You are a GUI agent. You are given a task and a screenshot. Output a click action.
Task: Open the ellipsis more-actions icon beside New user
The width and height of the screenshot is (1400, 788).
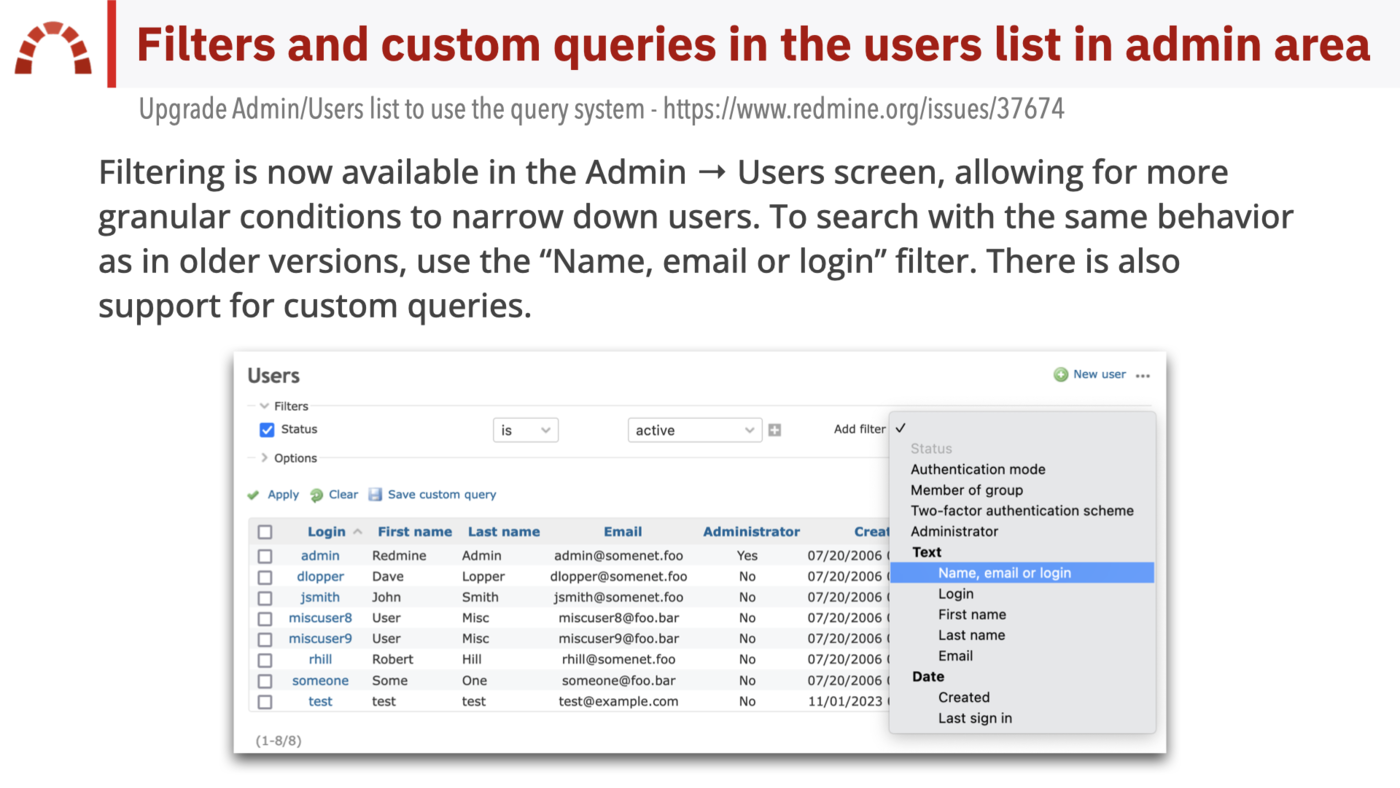1143,374
